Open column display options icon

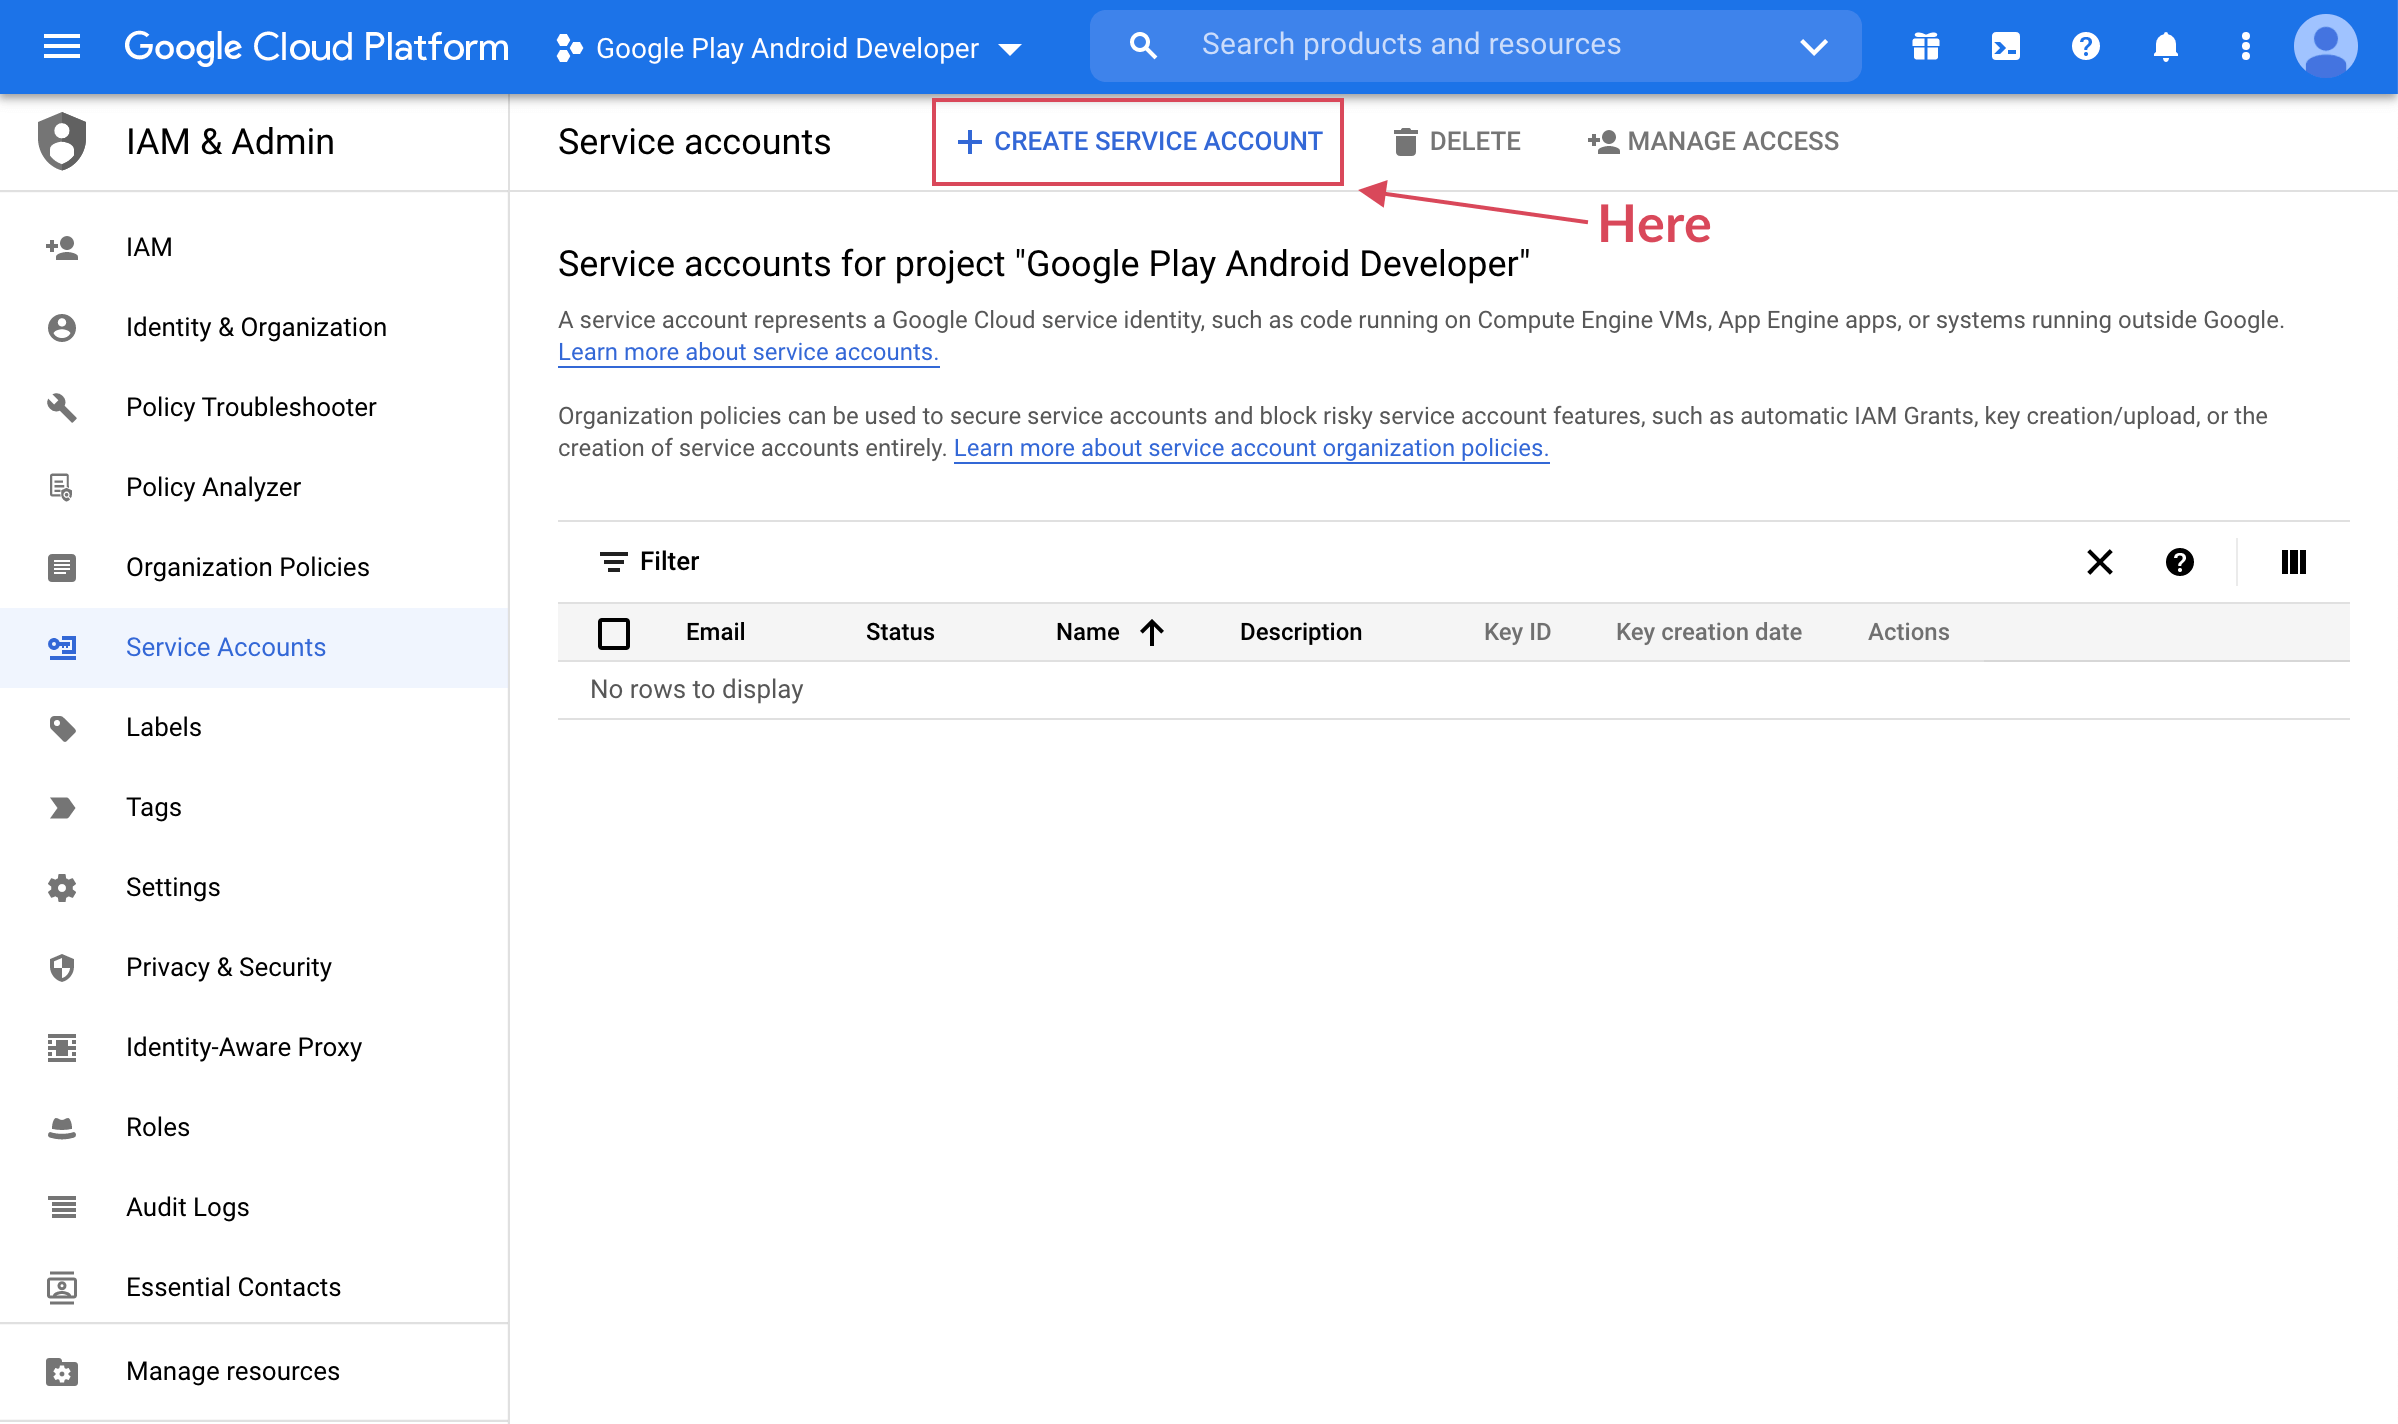[2293, 562]
